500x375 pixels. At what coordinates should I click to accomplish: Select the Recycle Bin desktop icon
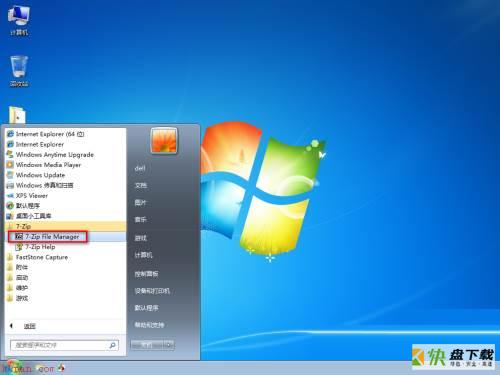[19, 71]
